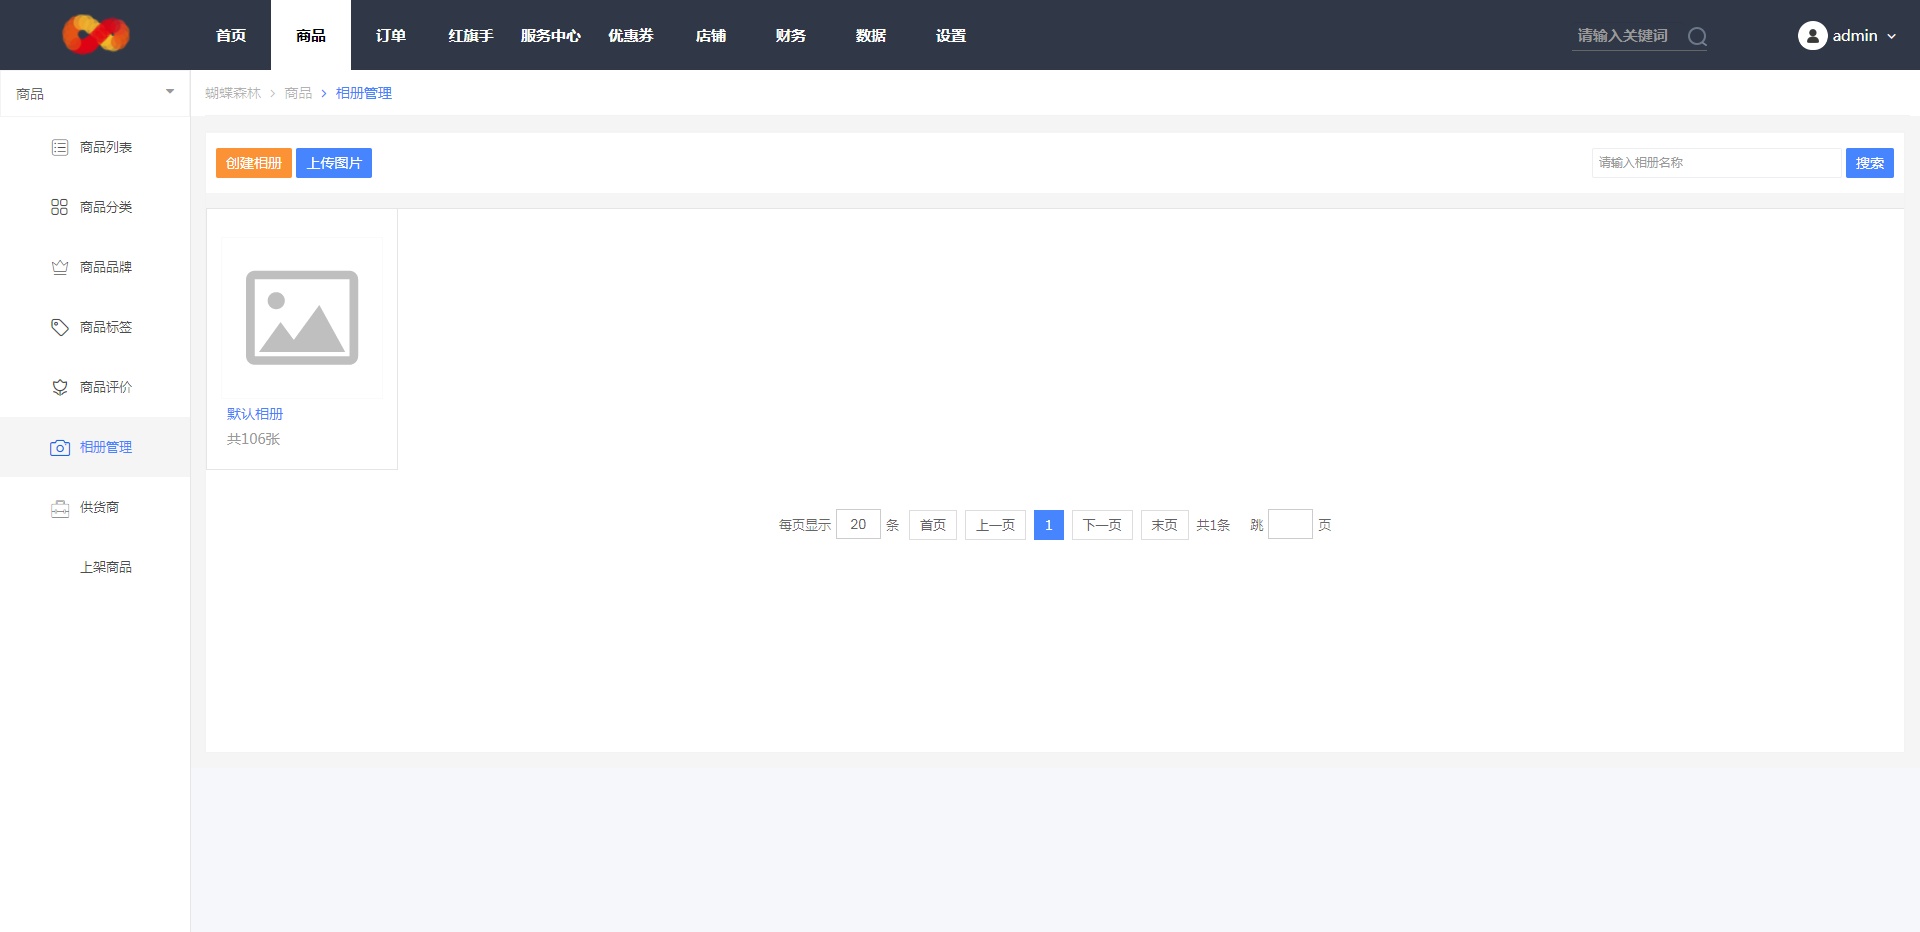Click the 下一页 pagination button

pos(1102,525)
